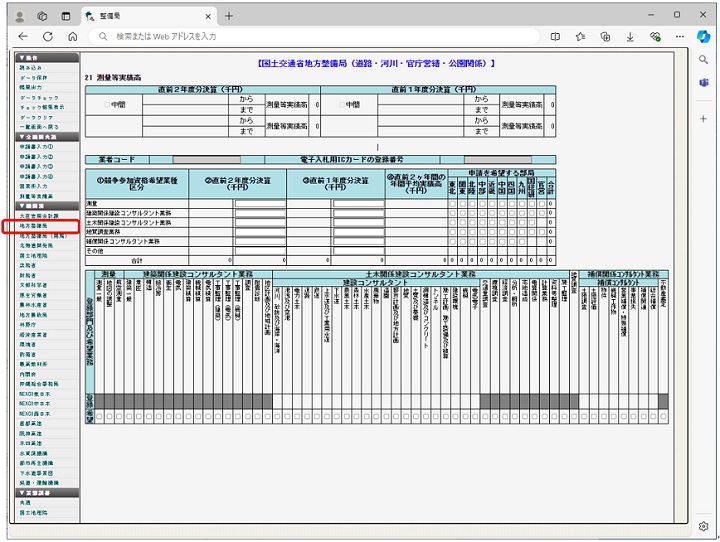Open 首都高速 in the sidebar
This screenshot has height=542, width=720.
coord(30,423)
